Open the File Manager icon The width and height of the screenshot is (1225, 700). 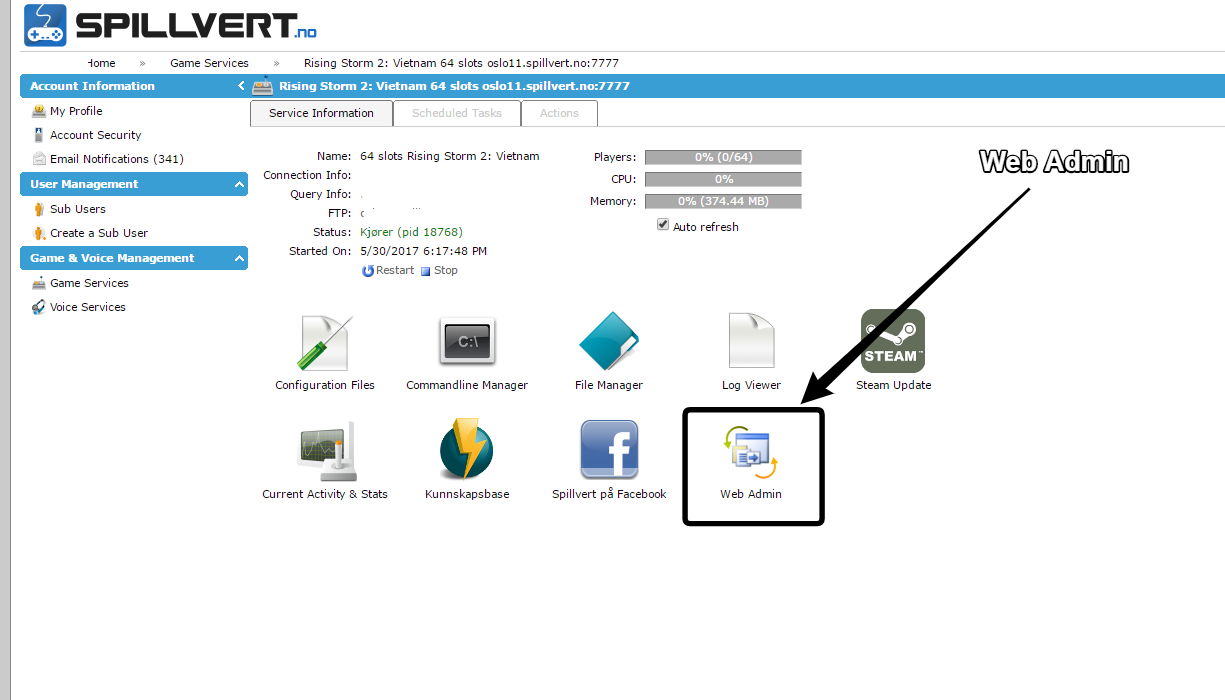(609, 342)
